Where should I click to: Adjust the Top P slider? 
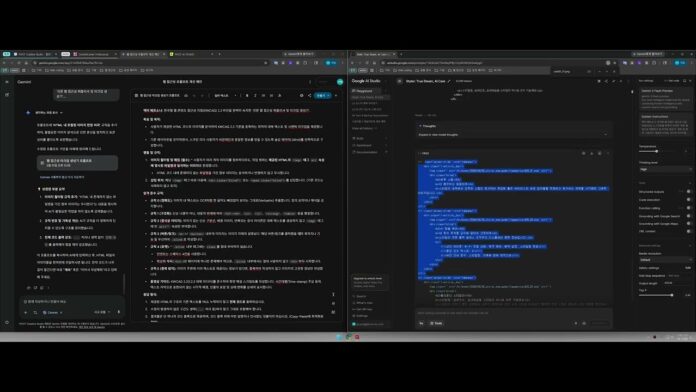[672, 295]
